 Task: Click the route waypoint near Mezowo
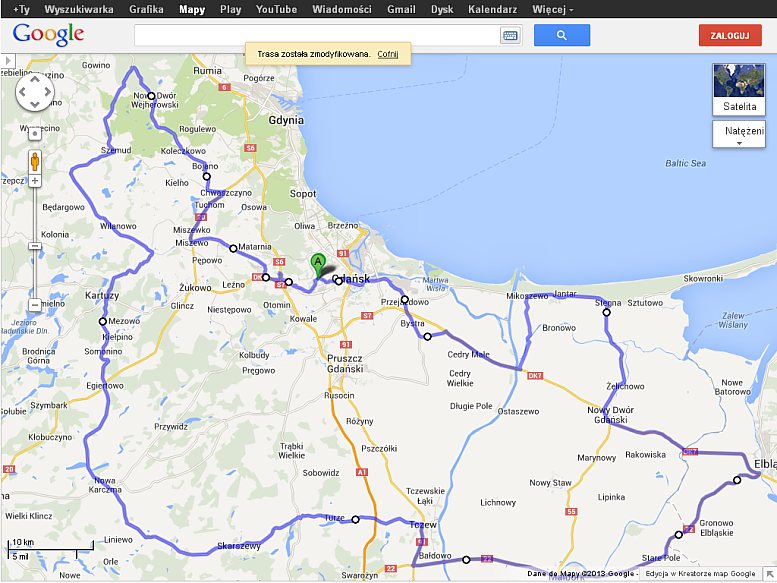103,321
